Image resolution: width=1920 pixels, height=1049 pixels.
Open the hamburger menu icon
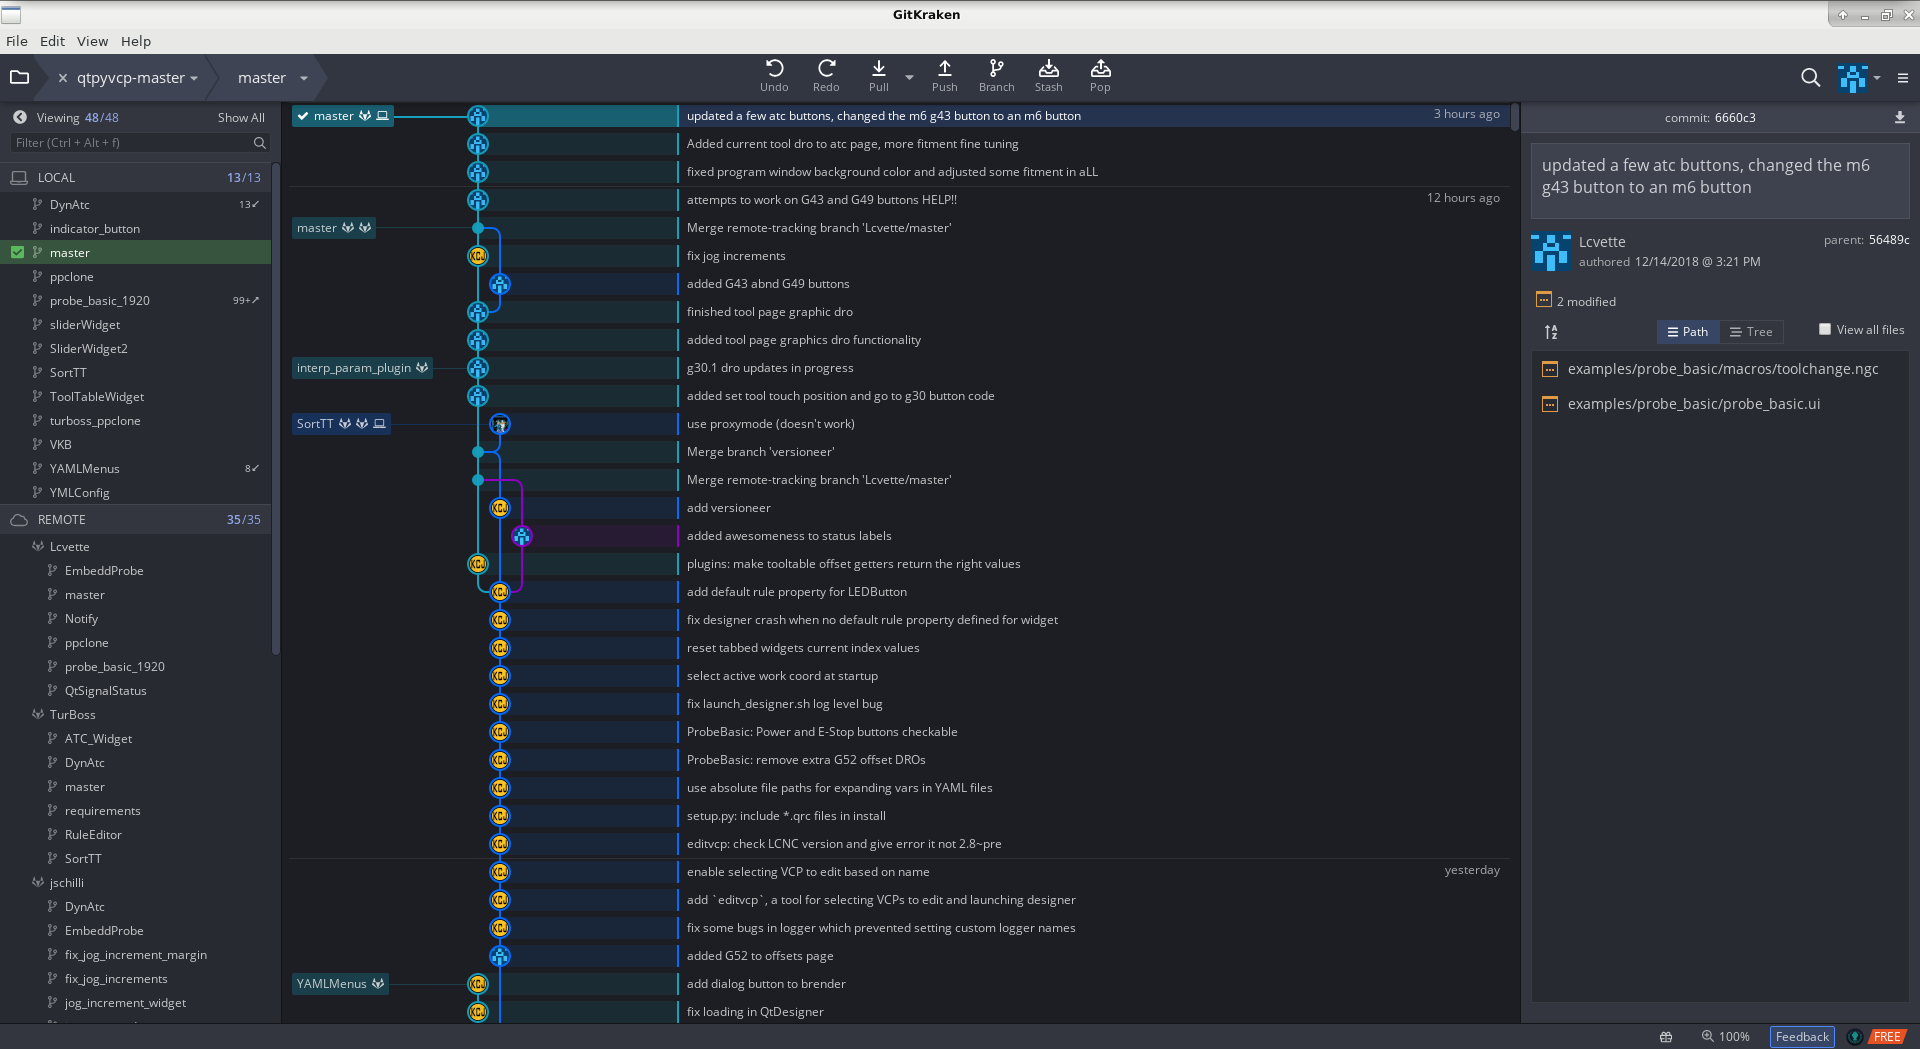(x=1902, y=77)
